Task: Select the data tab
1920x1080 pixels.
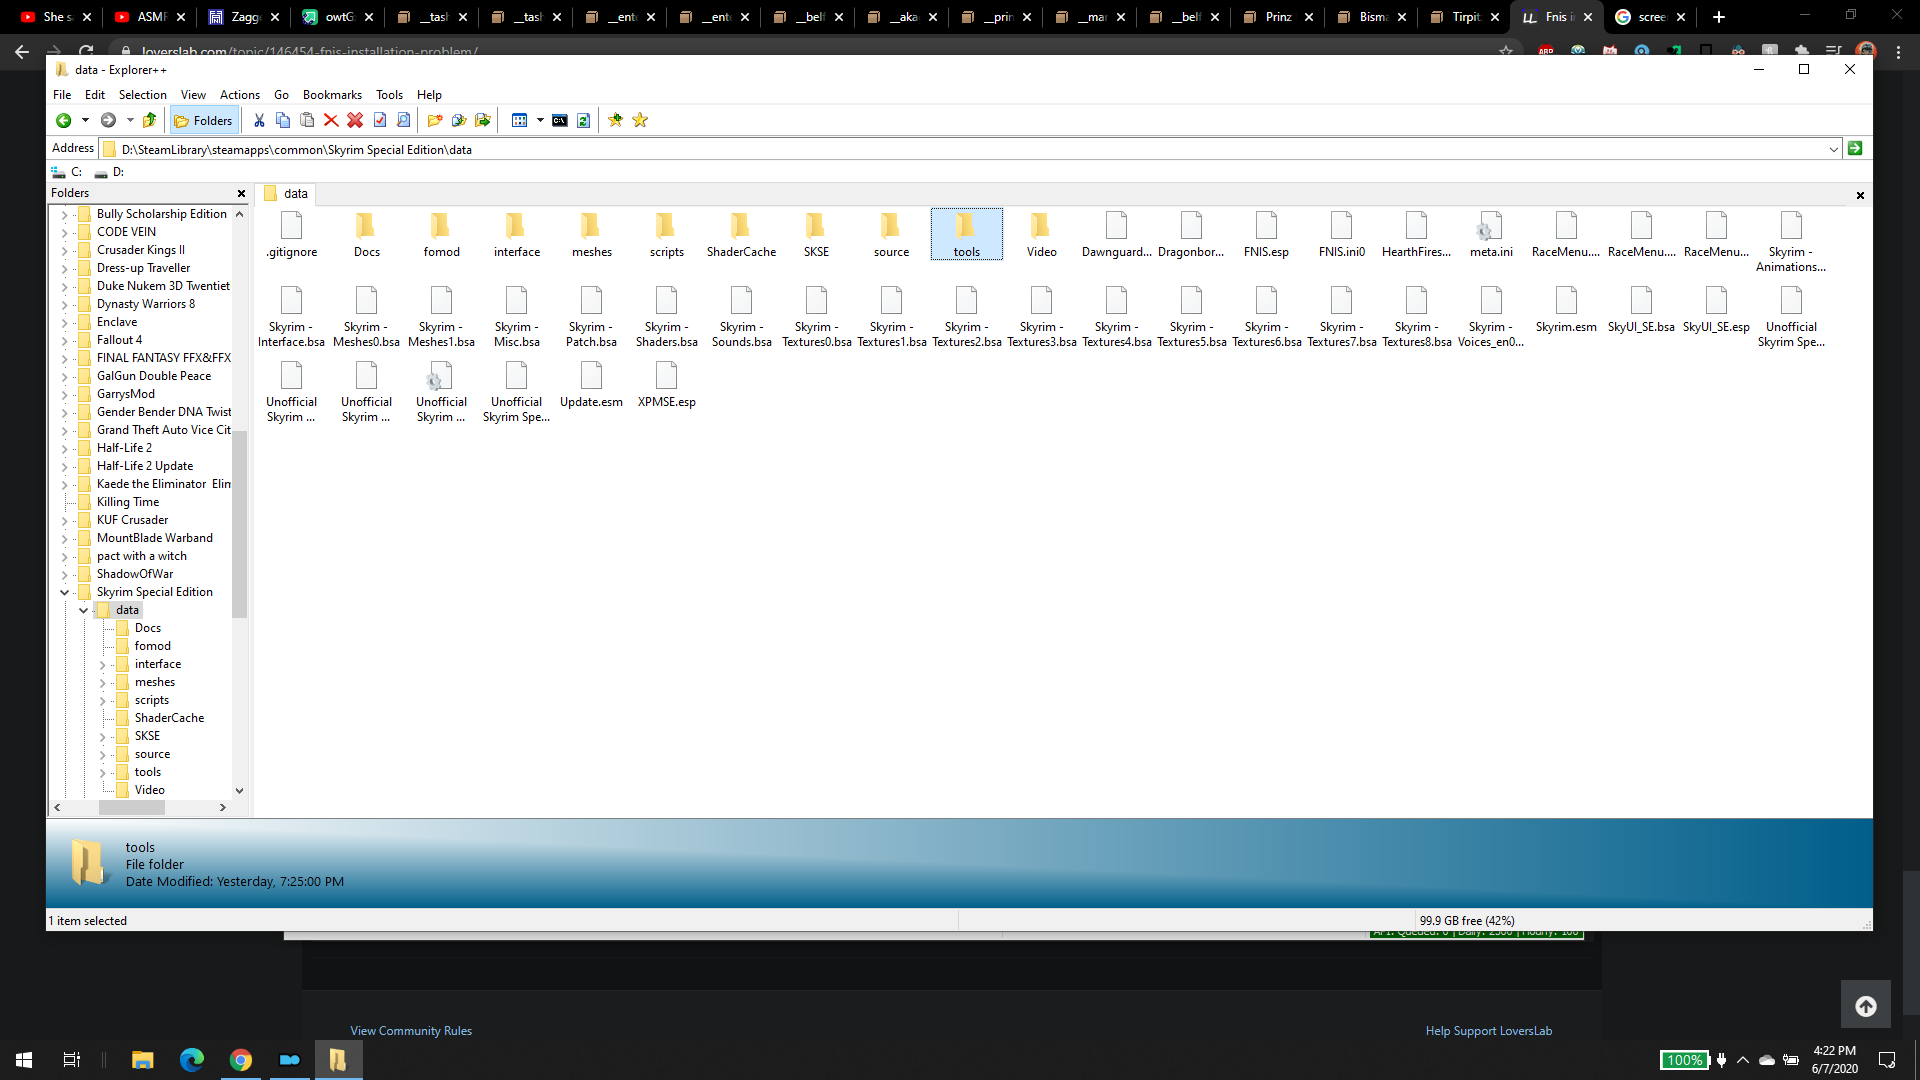Action: 286,194
